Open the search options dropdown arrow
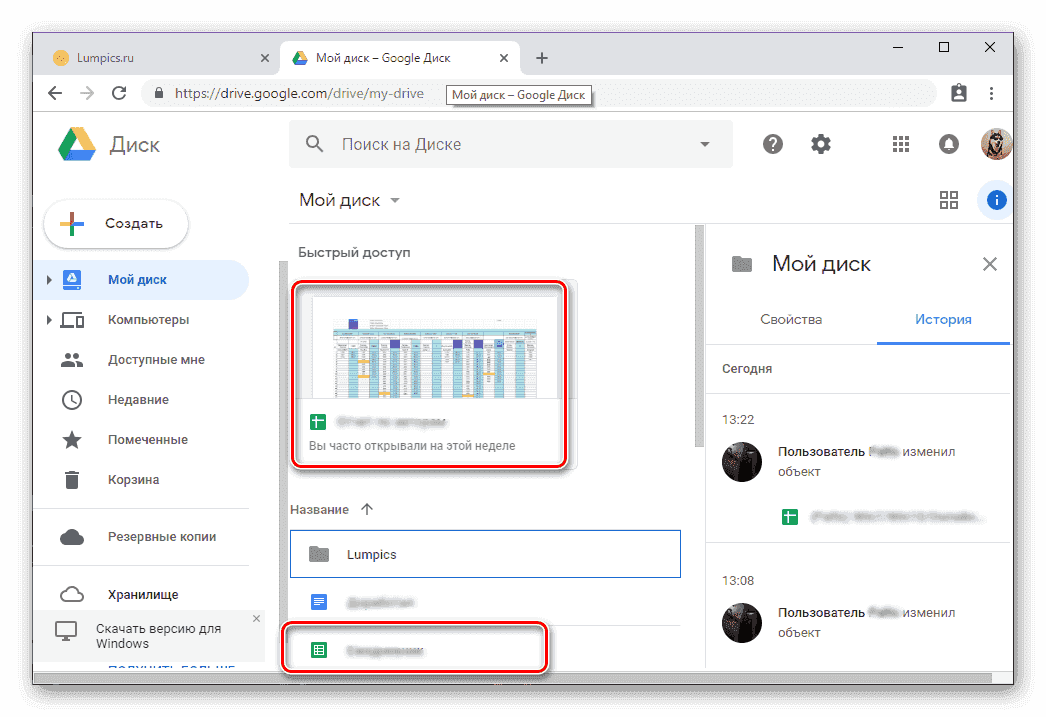Image resolution: width=1046 pixels, height=717 pixels. click(x=703, y=143)
